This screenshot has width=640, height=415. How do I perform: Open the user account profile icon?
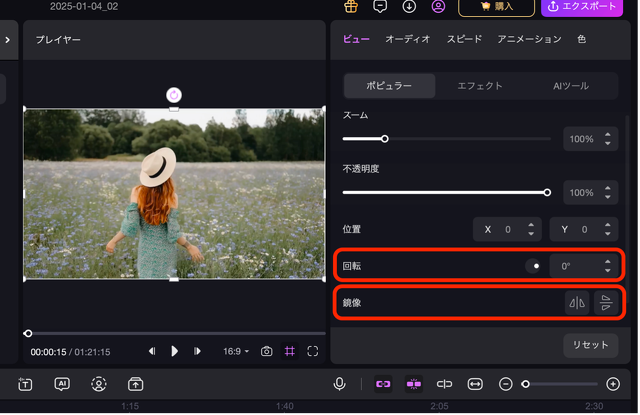[438, 7]
